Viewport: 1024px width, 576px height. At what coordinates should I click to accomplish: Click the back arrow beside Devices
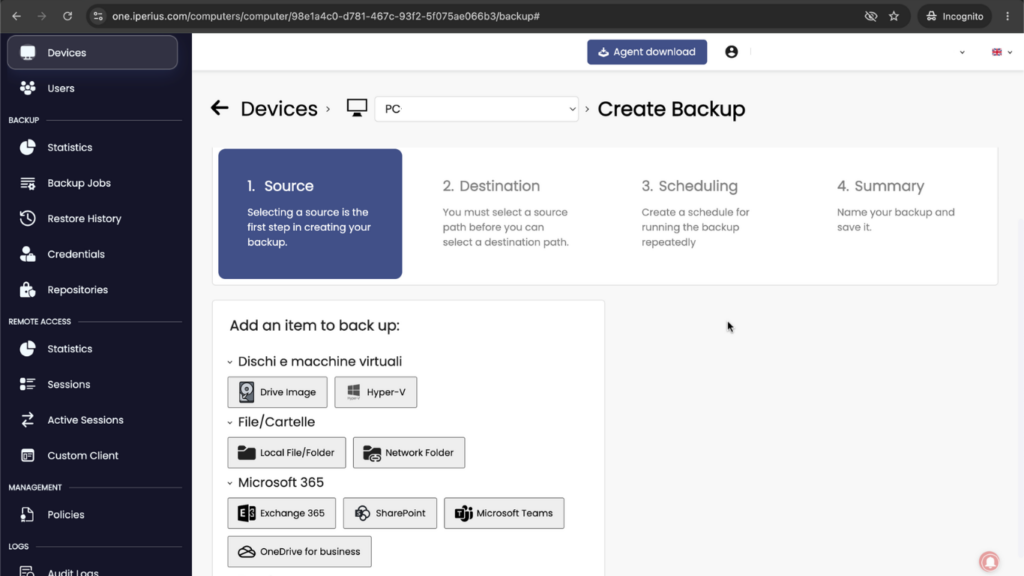pyautogui.click(x=219, y=108)
